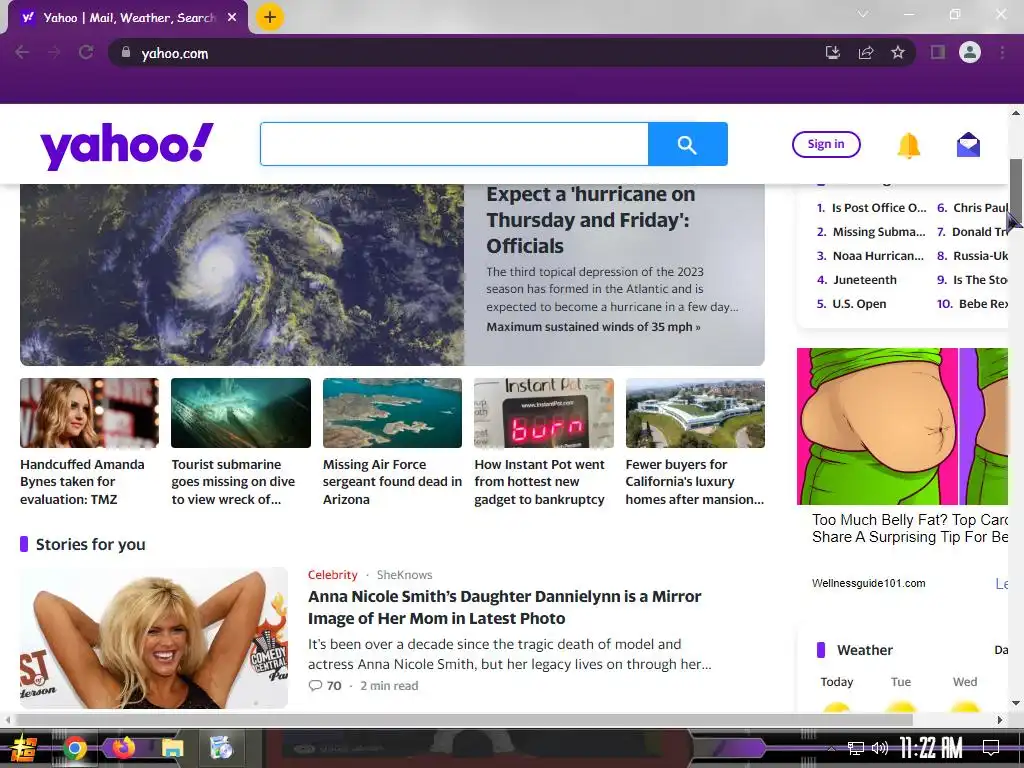
Task: Click the blue search magnifier button
Action: [x=688, y=144]
